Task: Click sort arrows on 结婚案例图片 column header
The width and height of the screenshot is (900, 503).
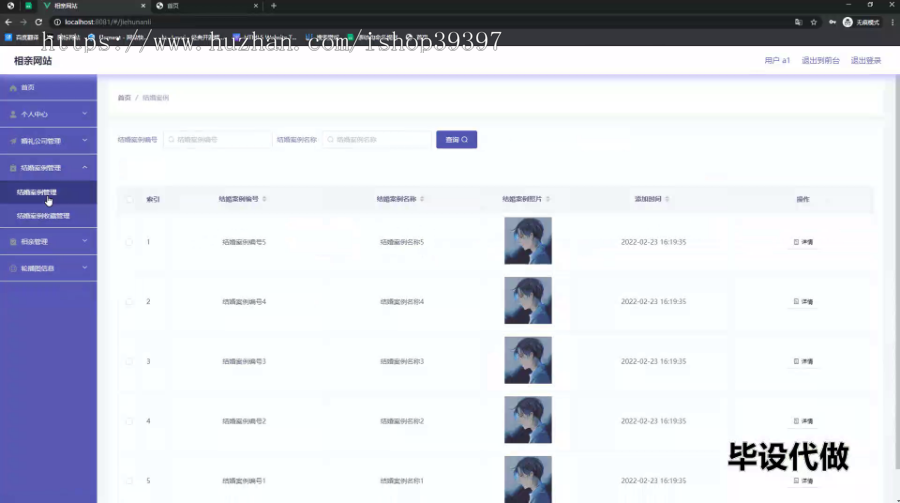Action: [548, 199]
